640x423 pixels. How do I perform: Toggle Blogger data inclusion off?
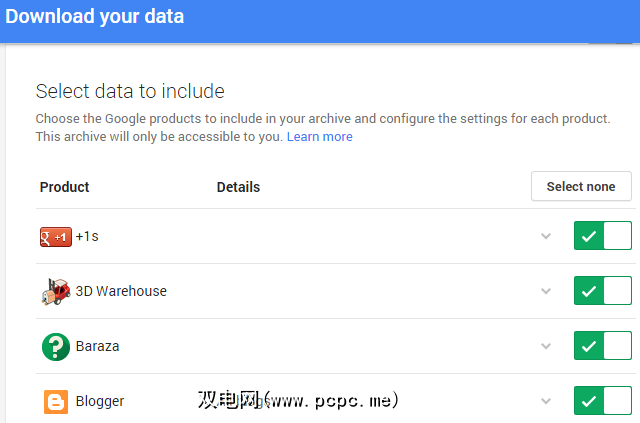coord(602,401)
